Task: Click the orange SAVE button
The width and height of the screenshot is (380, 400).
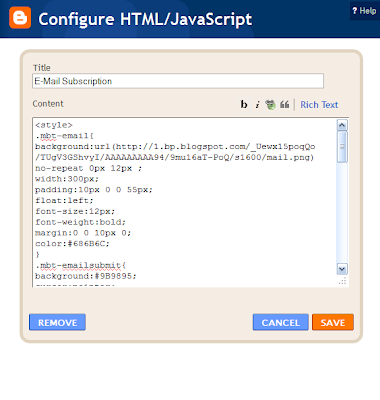Action: 333,322
